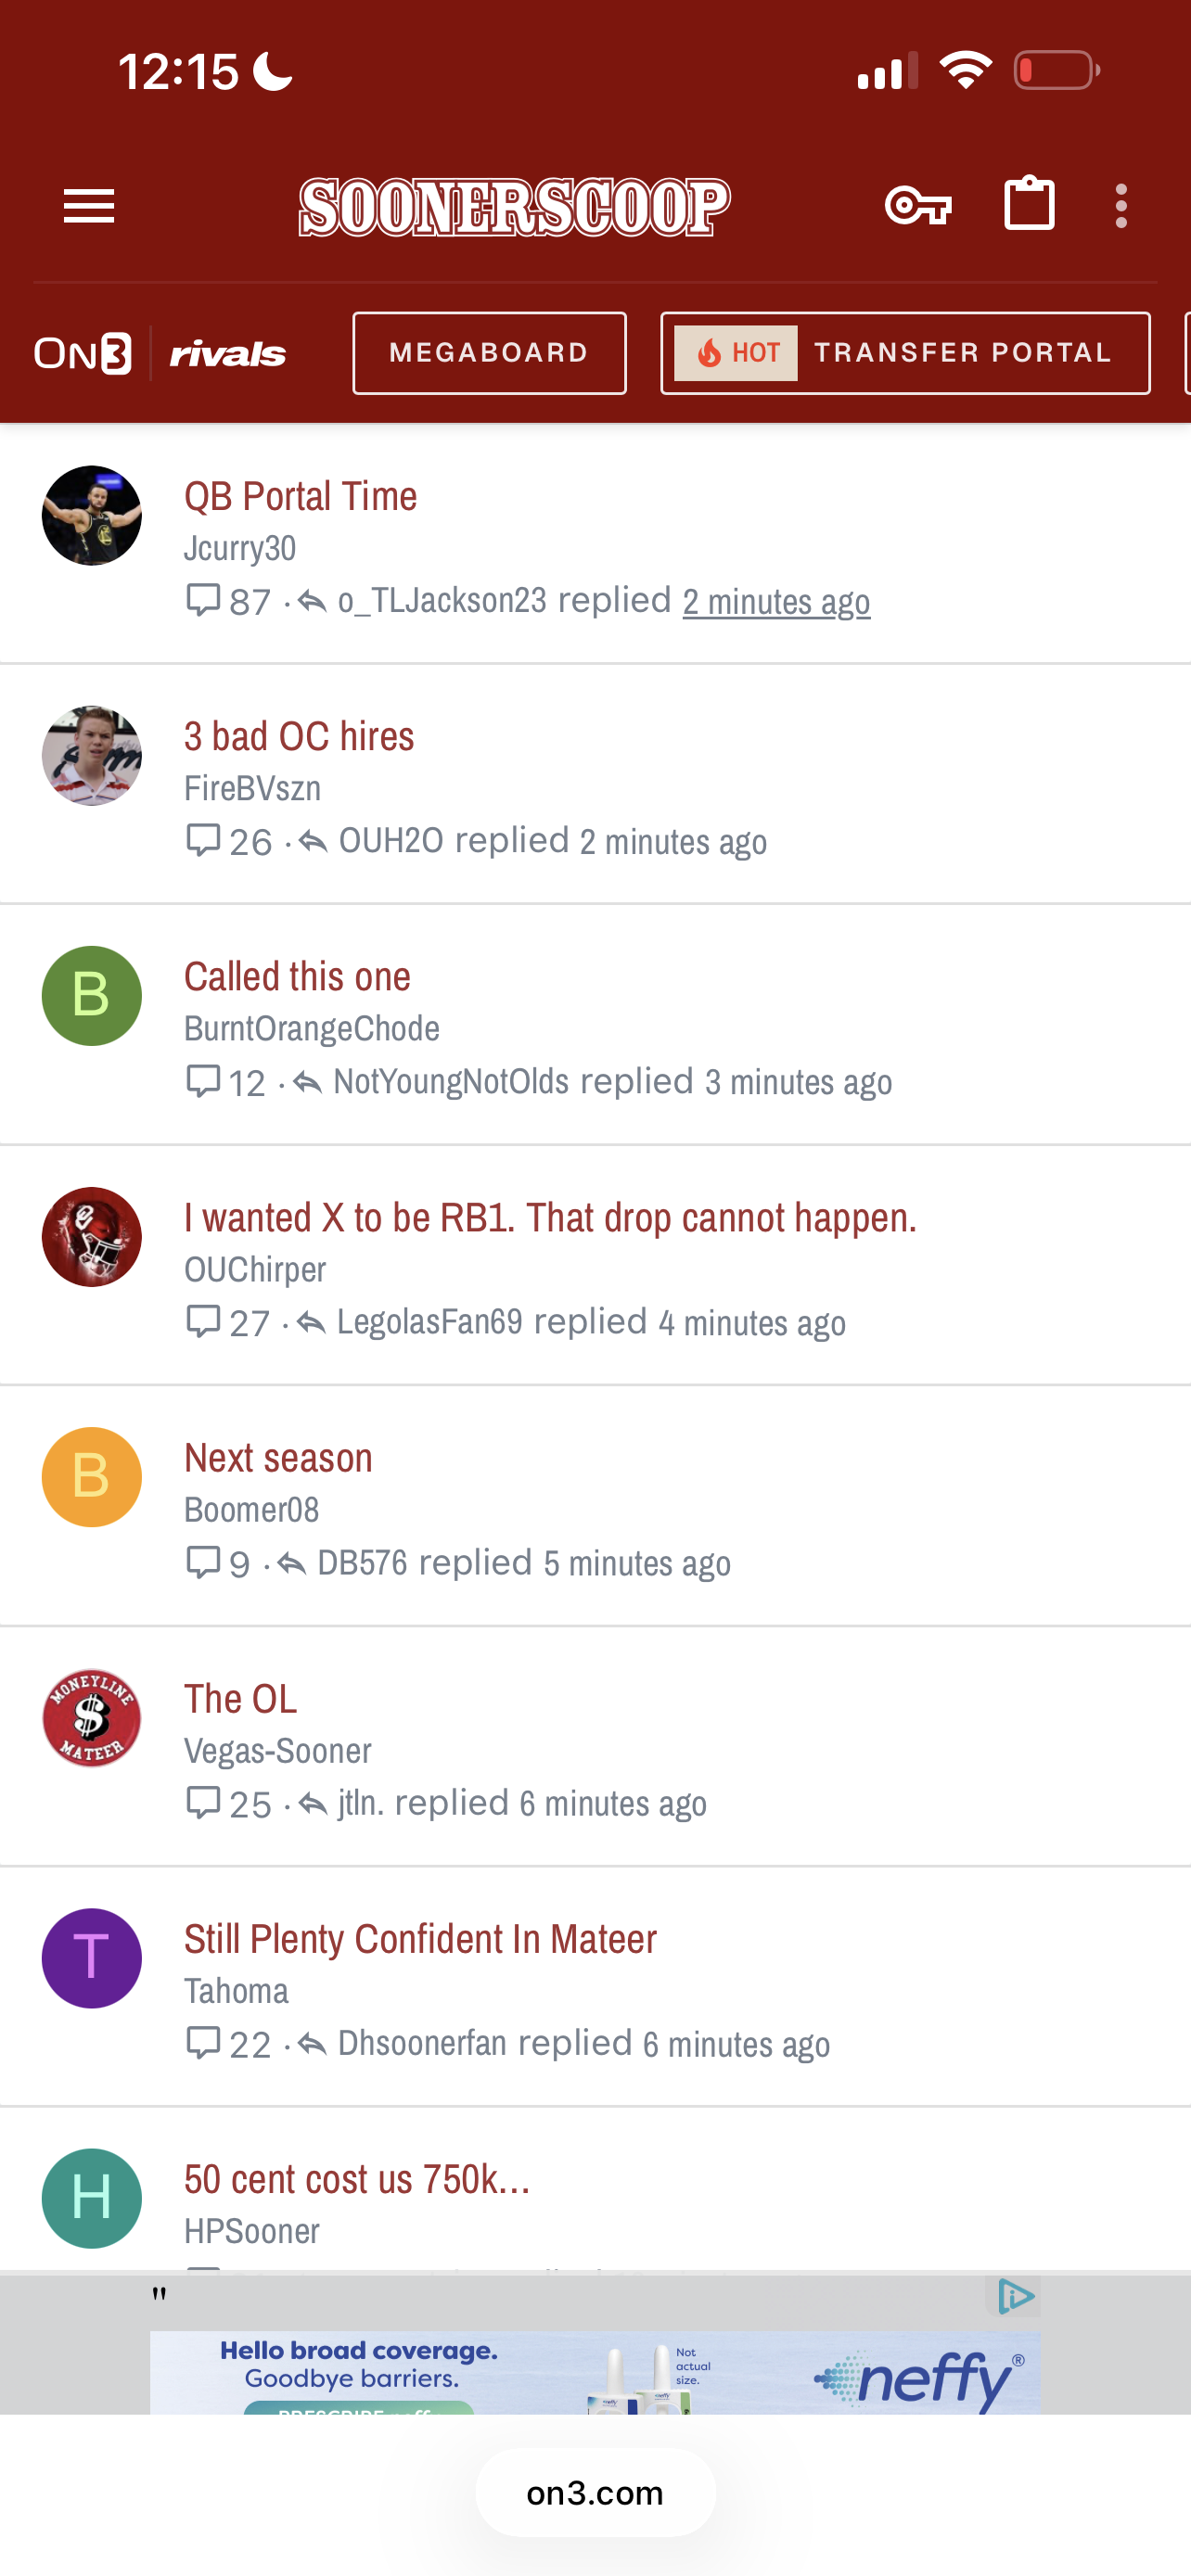Tap the On3 logo
The image size is (1191, 2576).
coord(83,354)
